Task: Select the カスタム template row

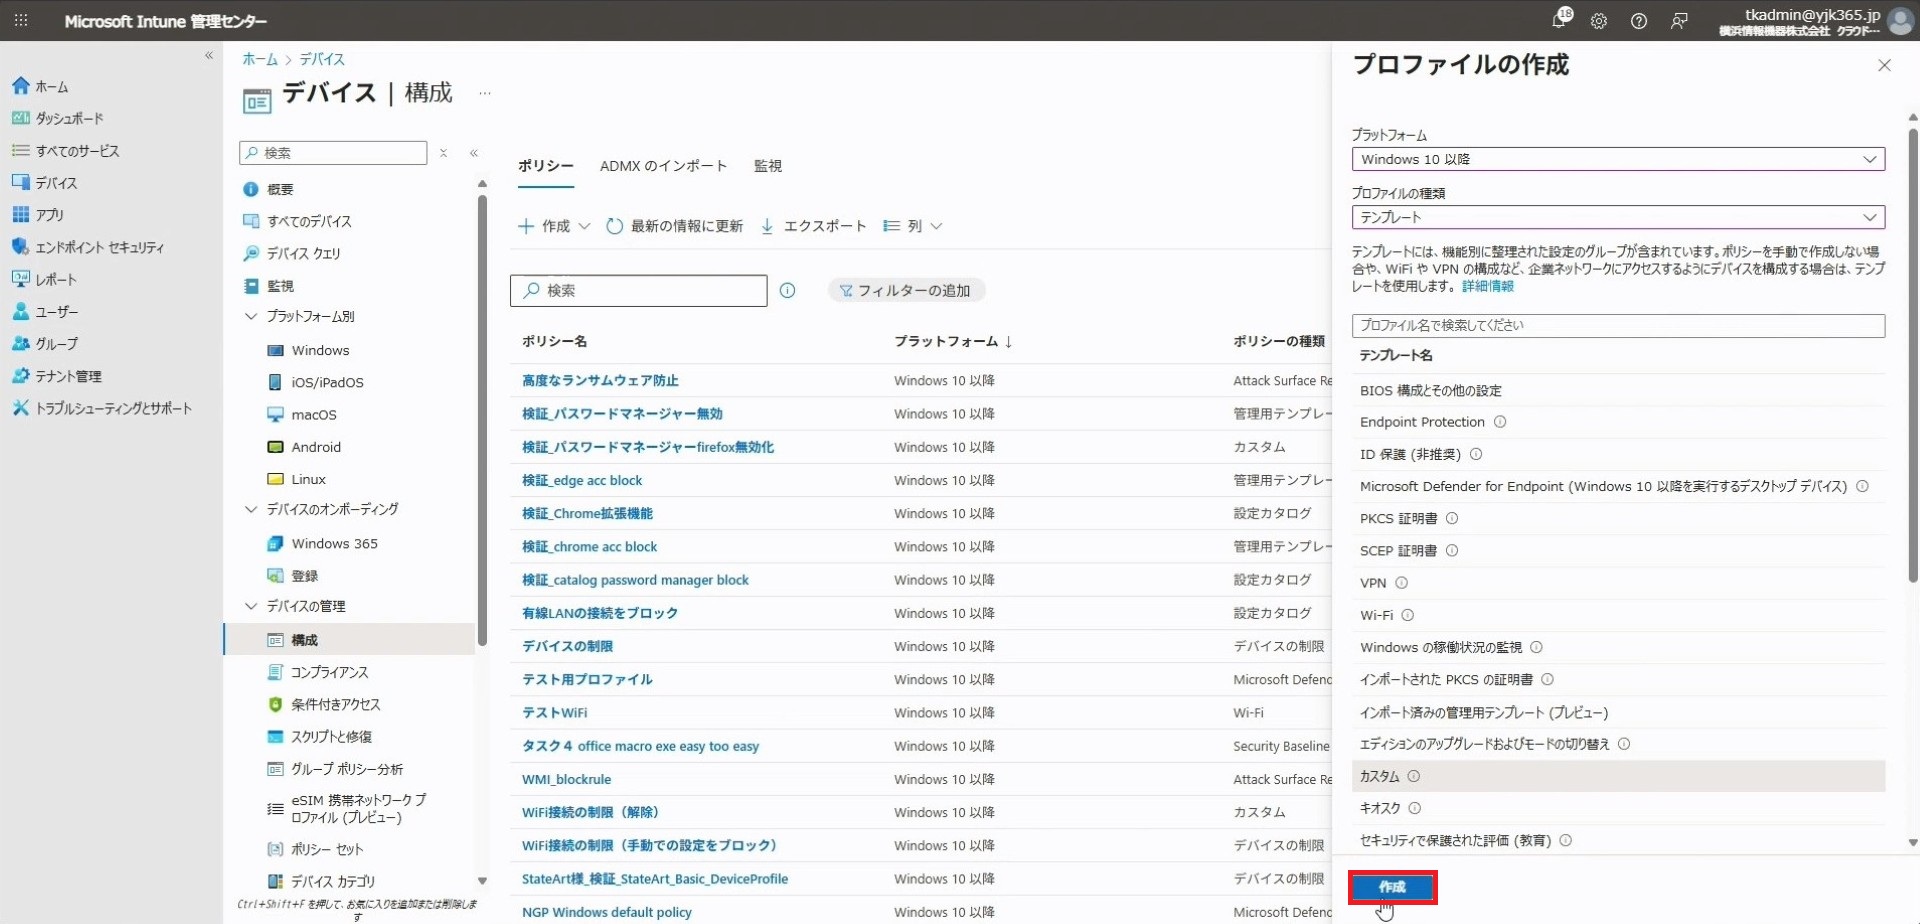Action: 1380,776
